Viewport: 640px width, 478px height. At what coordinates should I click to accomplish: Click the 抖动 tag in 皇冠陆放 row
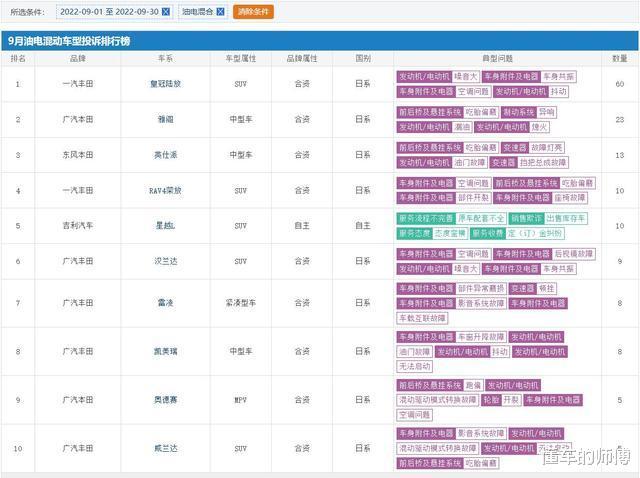pyautogui.click(x=558, y=91)
